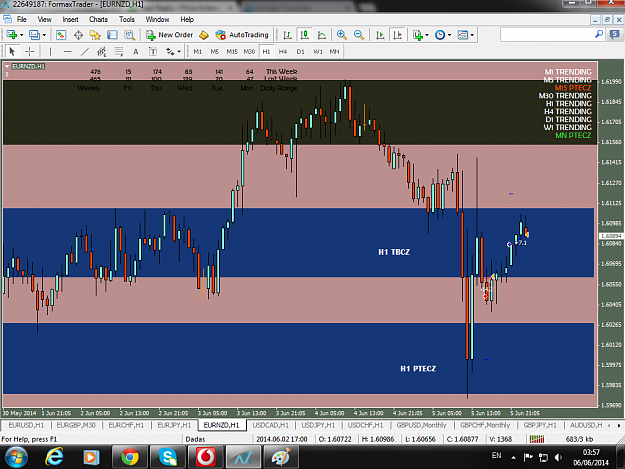Open Google Chrome from the taskbar
Screen dimensions: 625x469
(130, 457)
